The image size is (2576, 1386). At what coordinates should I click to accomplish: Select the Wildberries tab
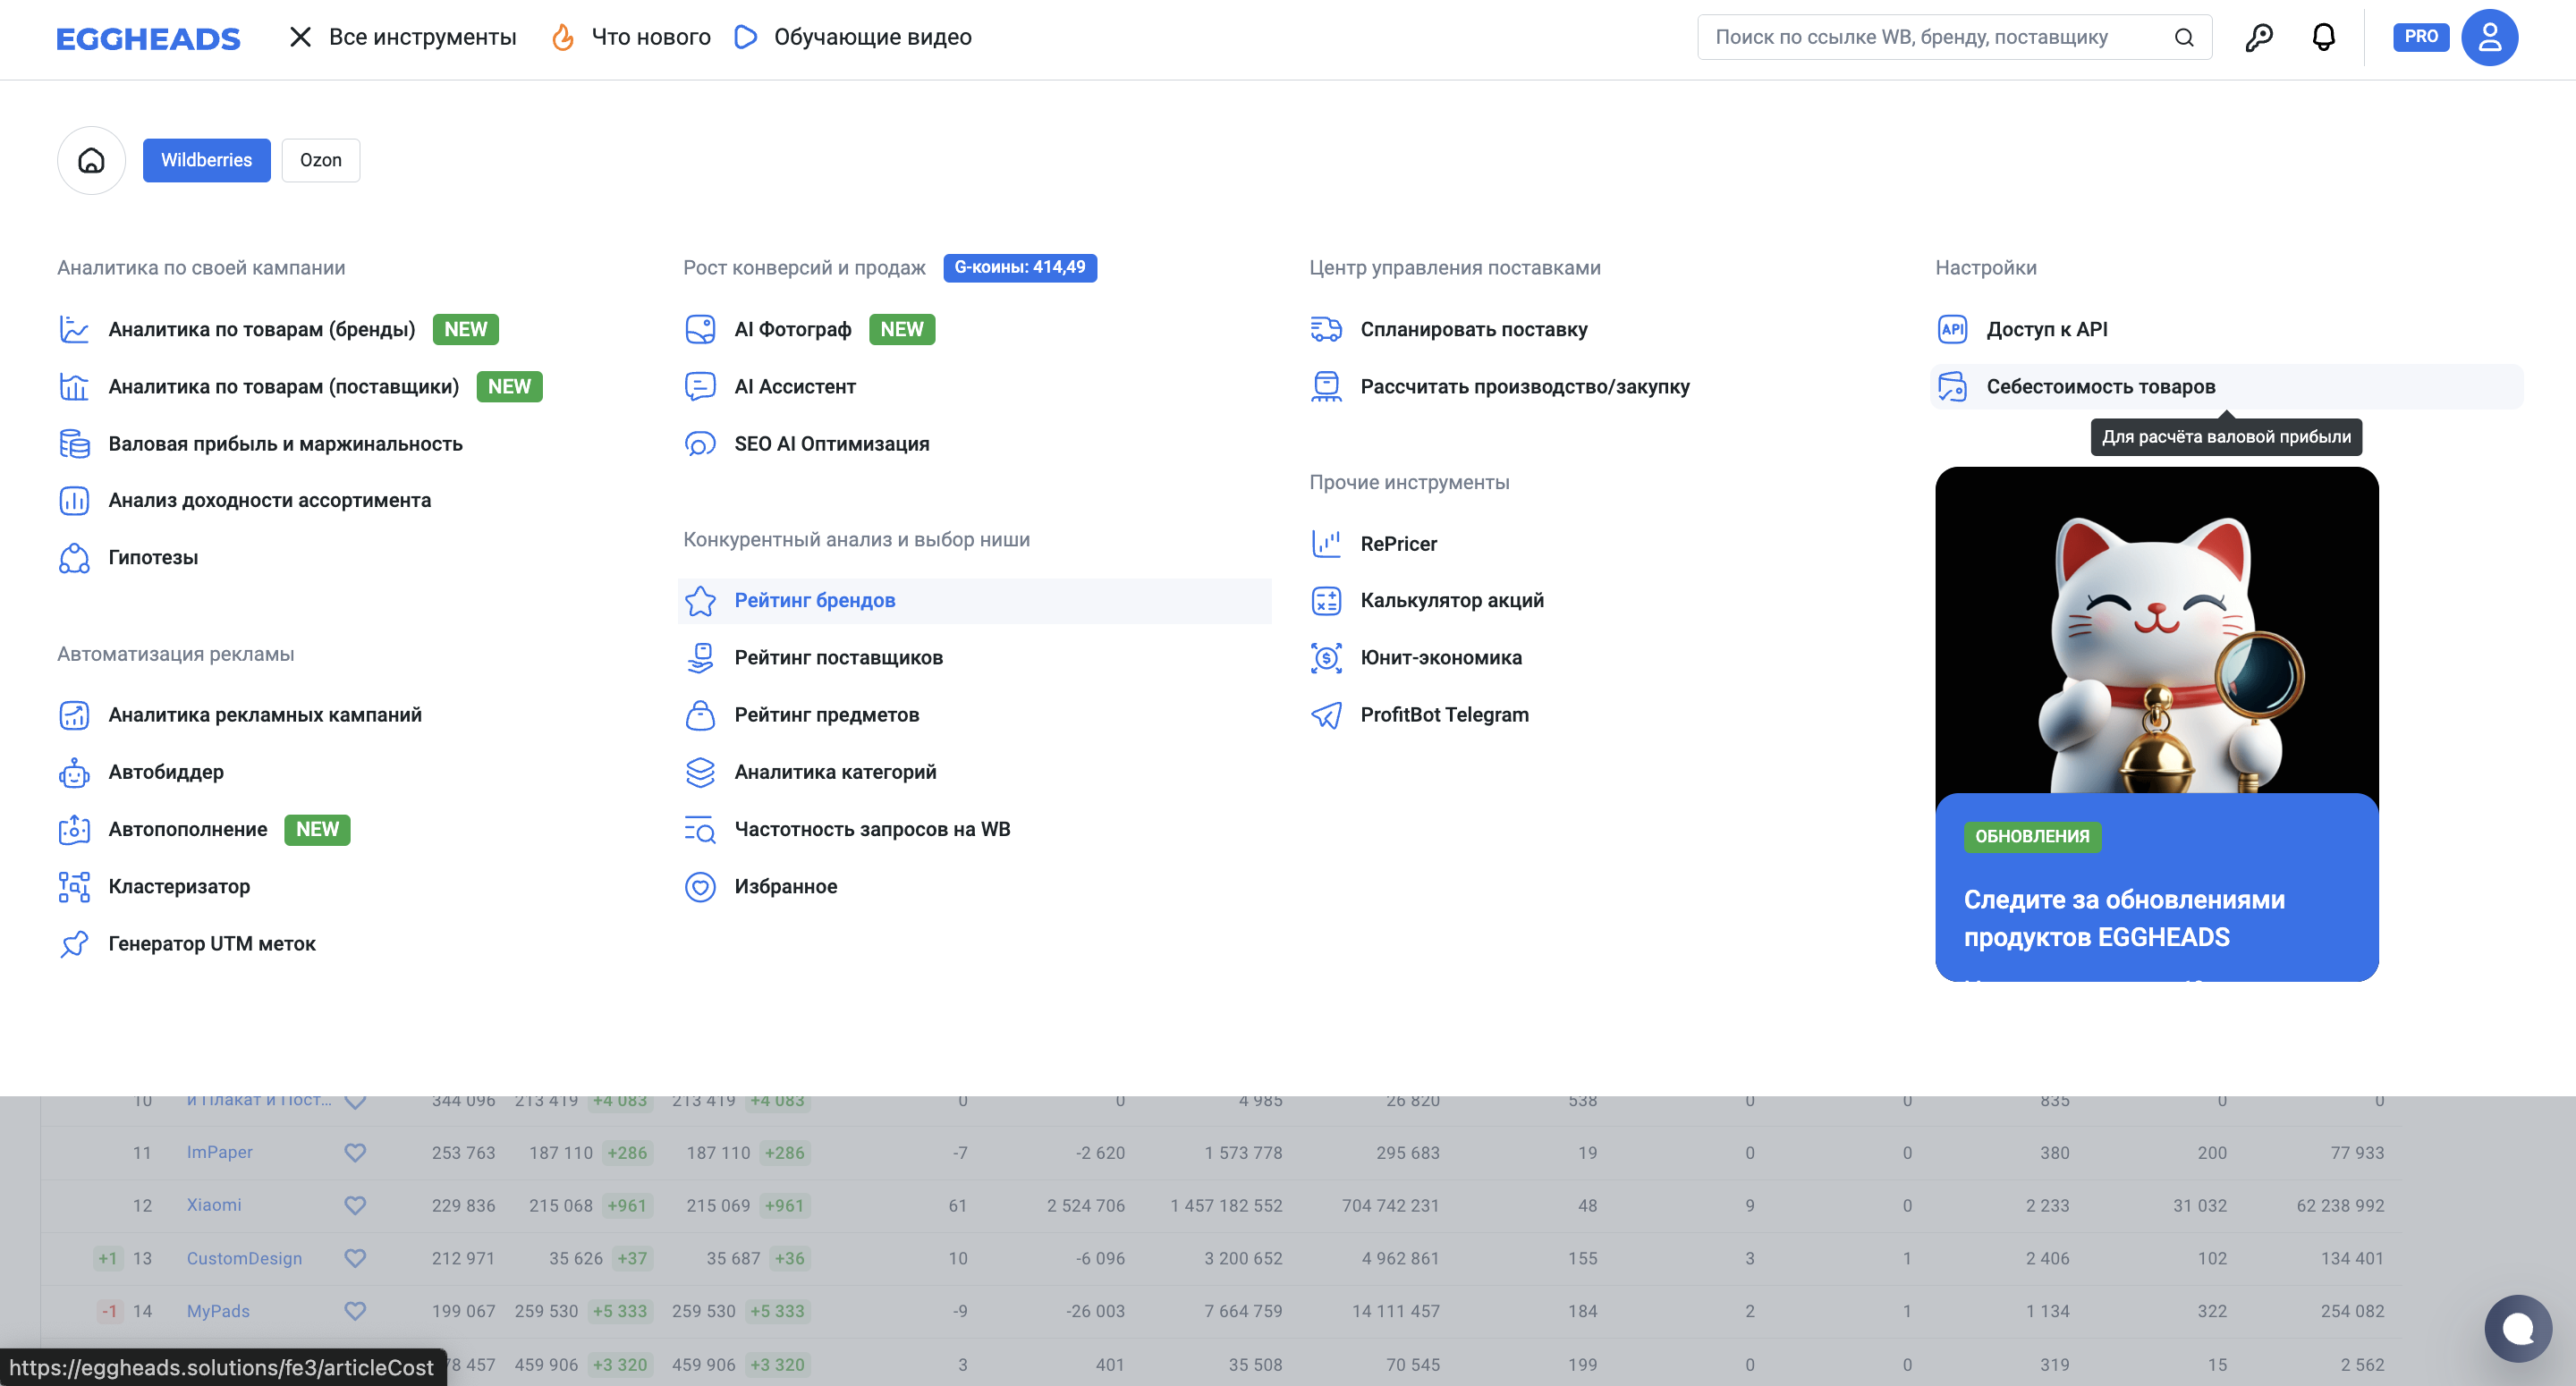pyautogui.click(x=206, y=160)
